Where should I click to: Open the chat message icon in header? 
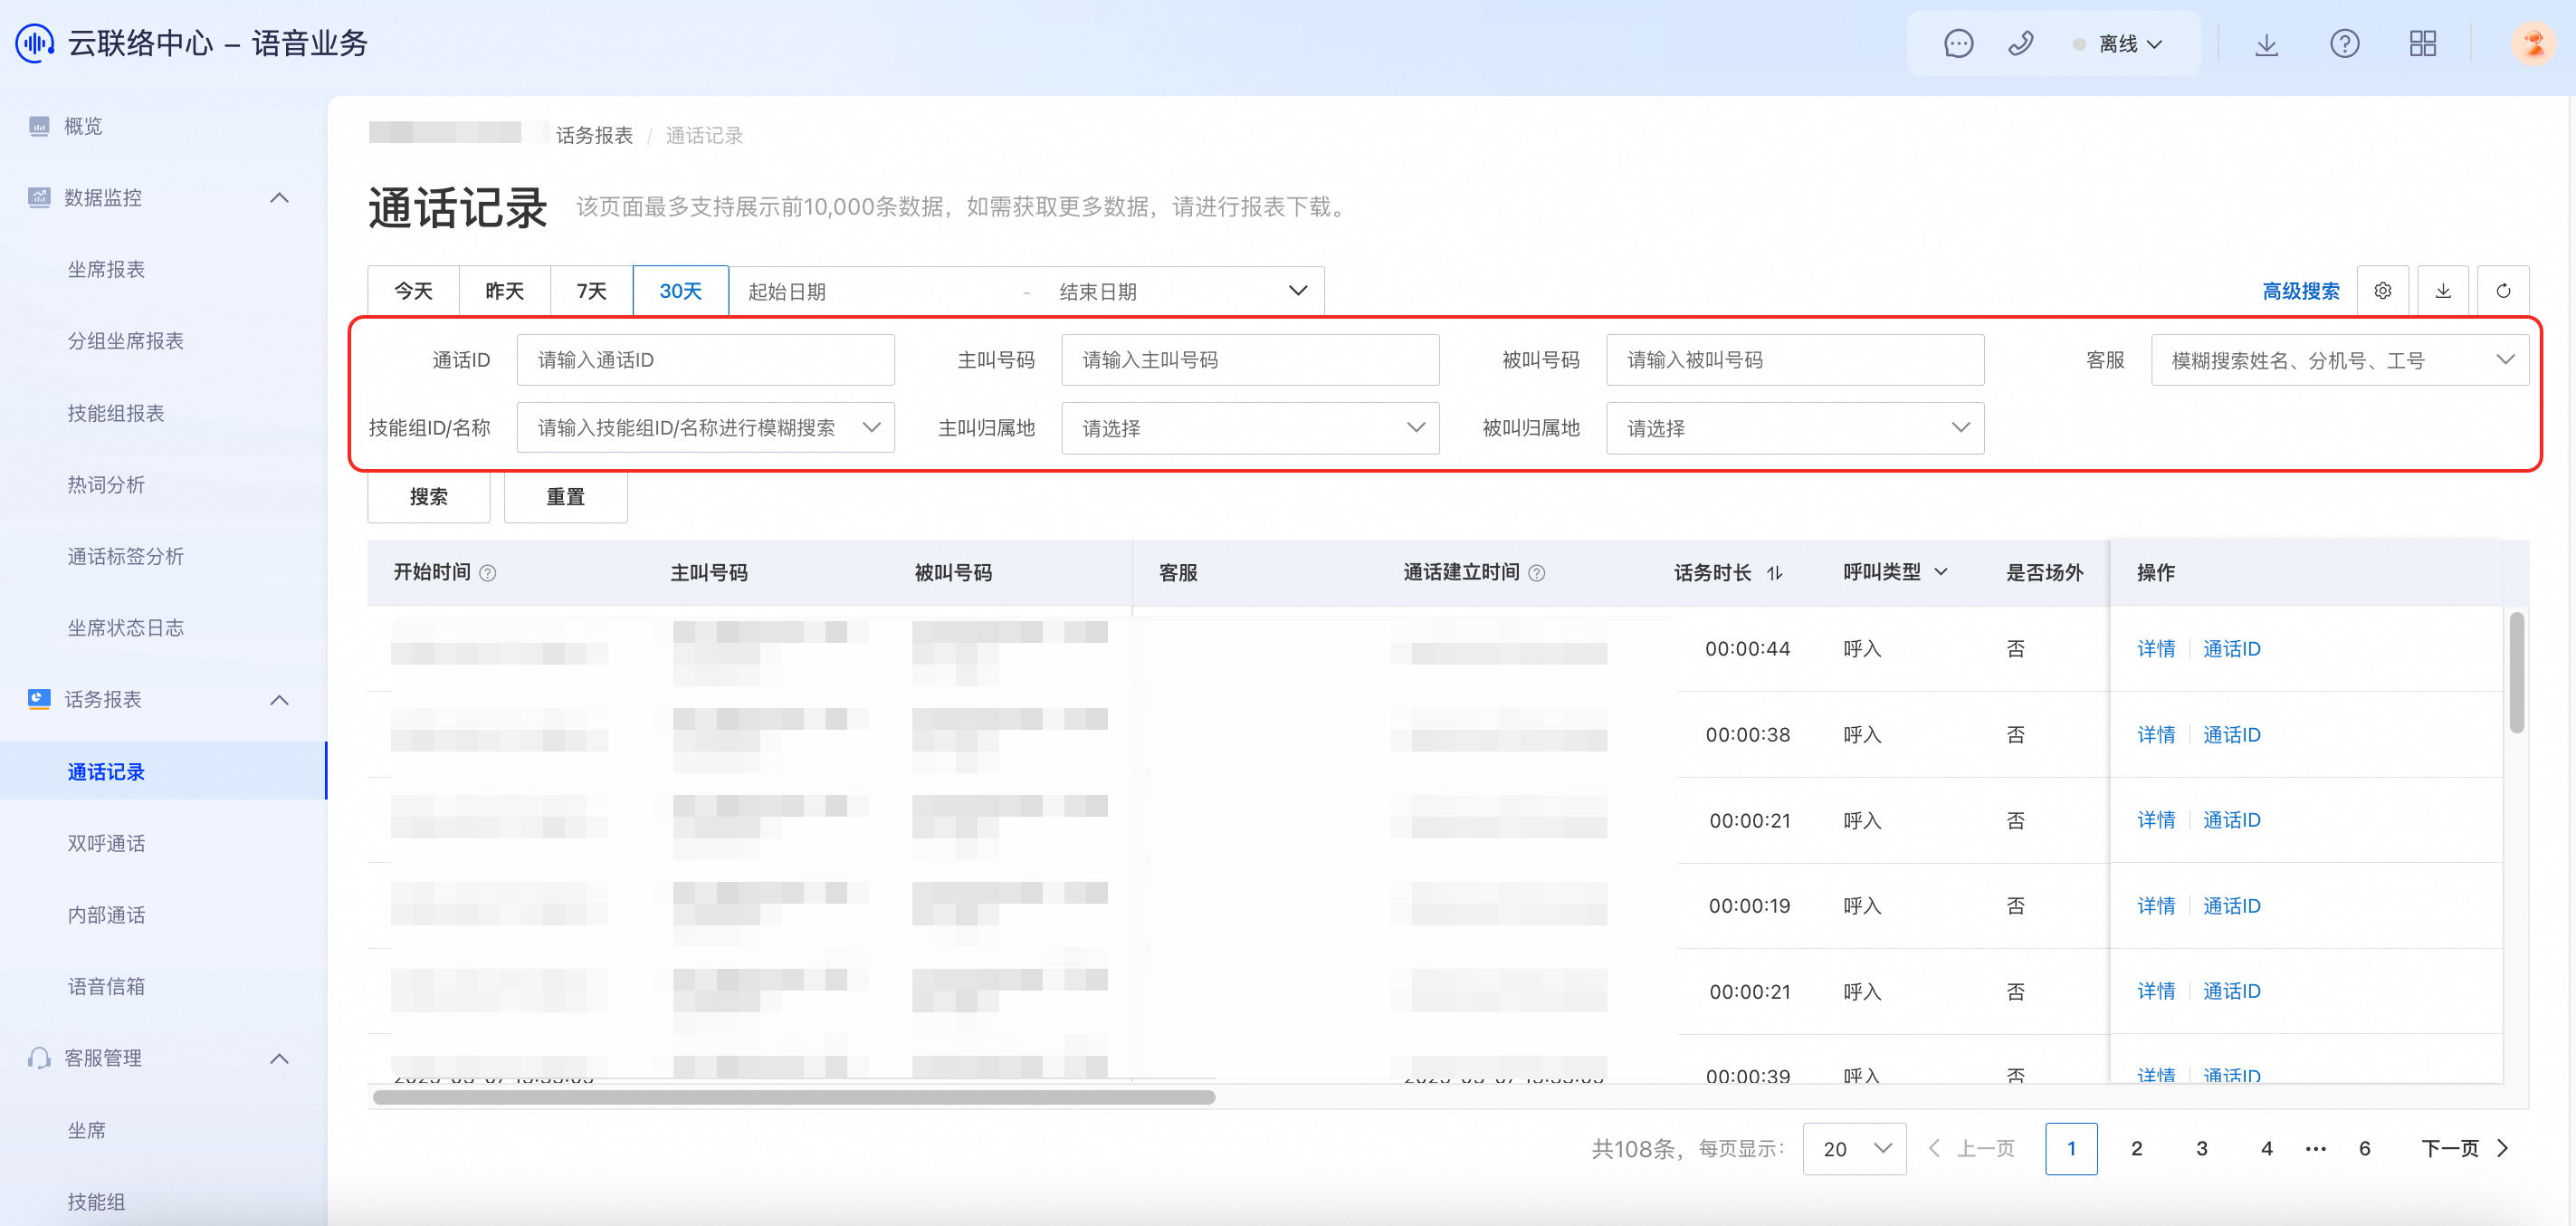pos(1958,44)
